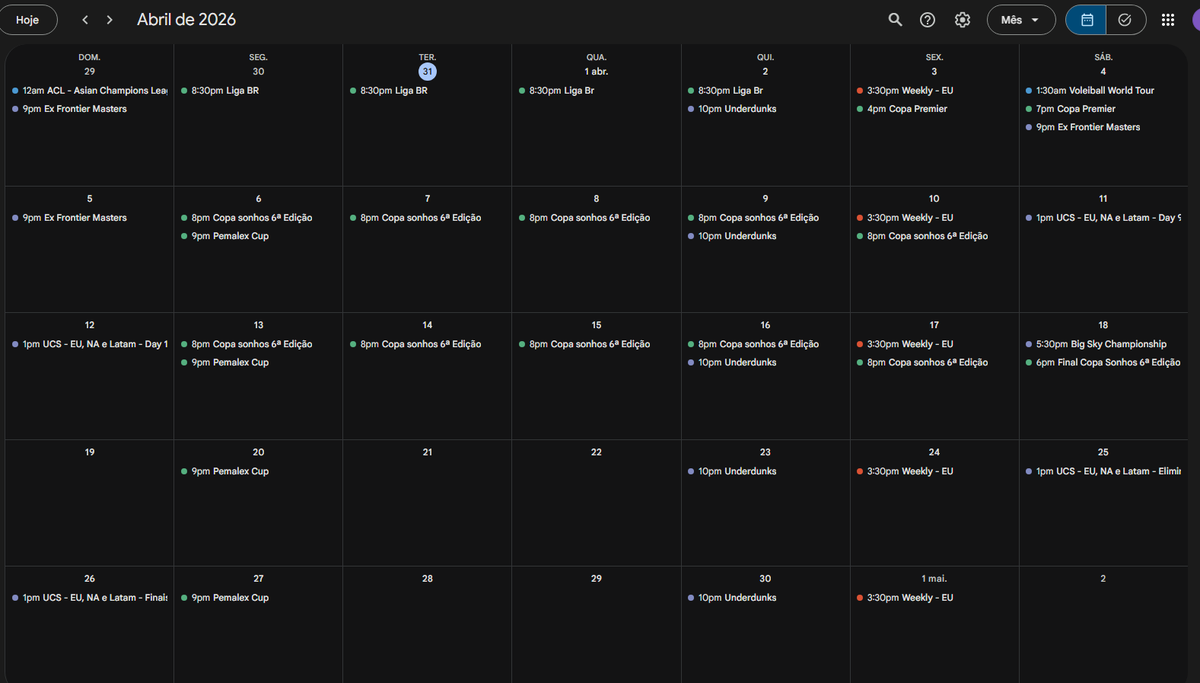Select day number 19
This screenshot has height=683, width=1200.
pos(90,452)
